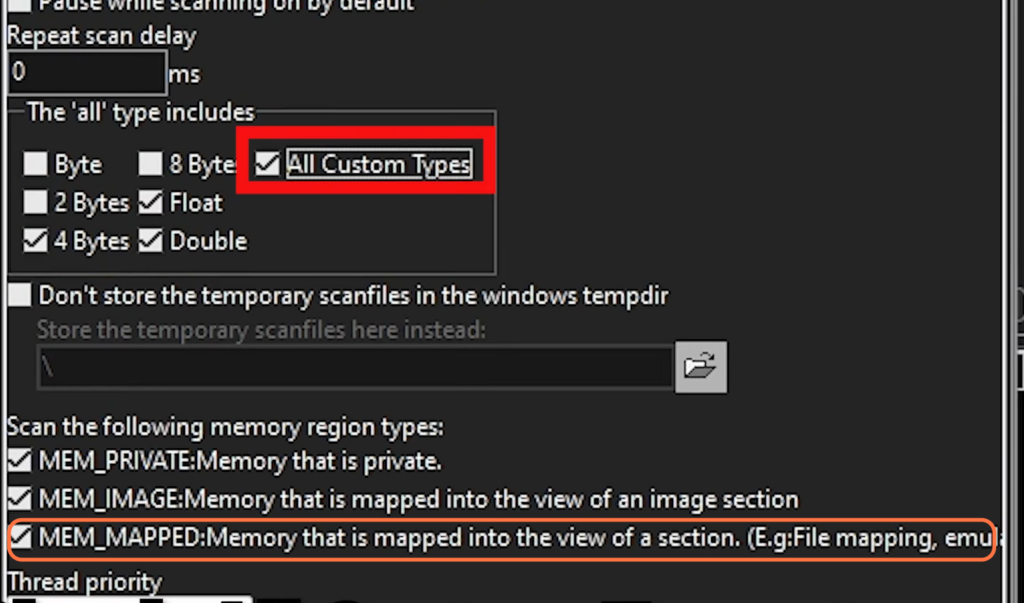Uncheck MEM_PRIVATE memory region option
This screenshot has width=1024, height=603.
coord(20,461)
